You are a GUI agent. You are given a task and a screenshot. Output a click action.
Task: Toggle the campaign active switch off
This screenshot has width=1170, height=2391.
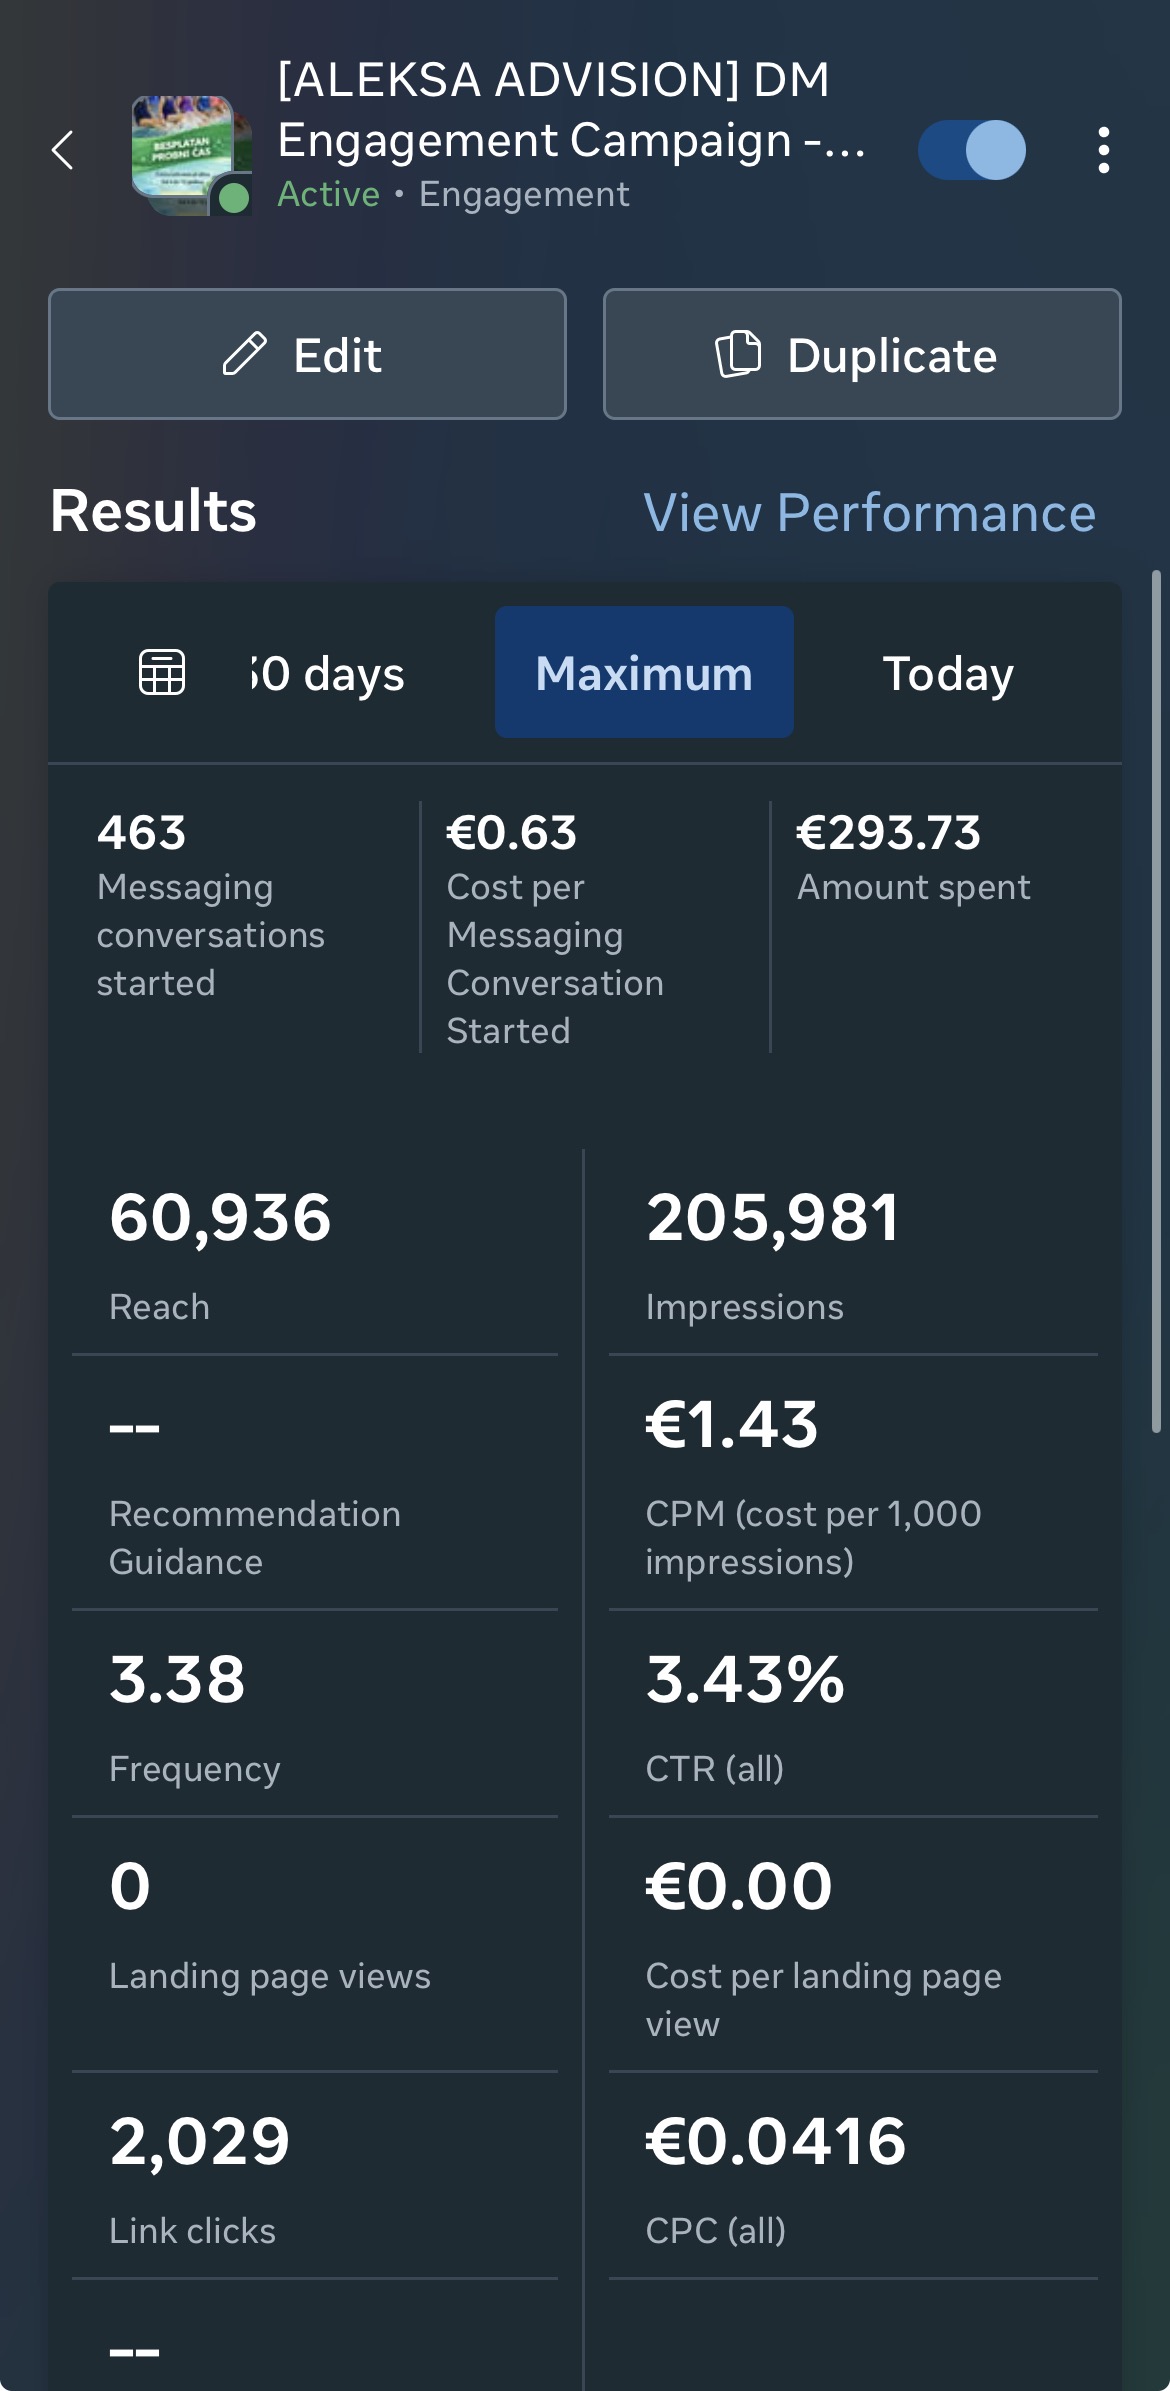tap(972, 150)
